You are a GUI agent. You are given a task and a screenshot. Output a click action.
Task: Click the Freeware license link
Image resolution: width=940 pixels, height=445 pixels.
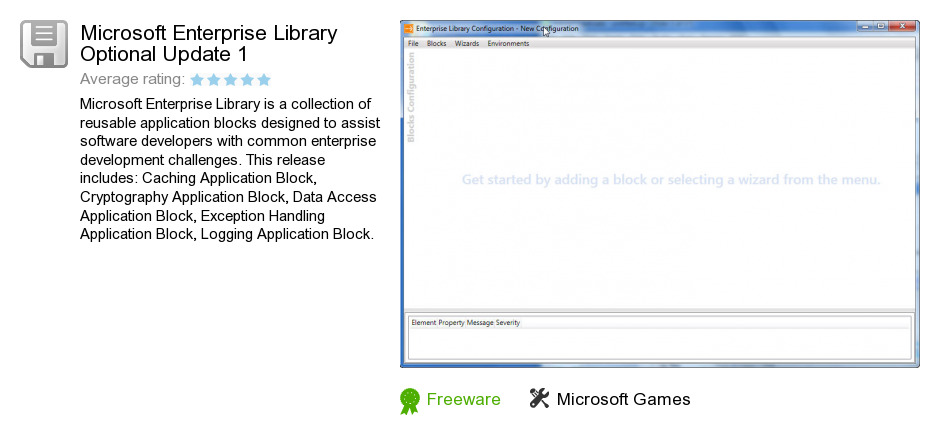click(463, 399)
